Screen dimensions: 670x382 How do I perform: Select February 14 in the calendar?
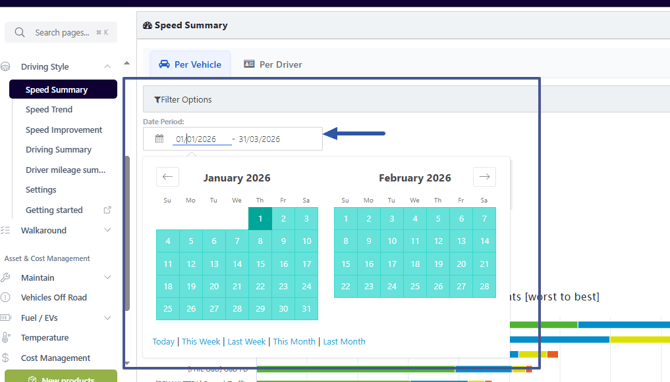tap(485, 241)
